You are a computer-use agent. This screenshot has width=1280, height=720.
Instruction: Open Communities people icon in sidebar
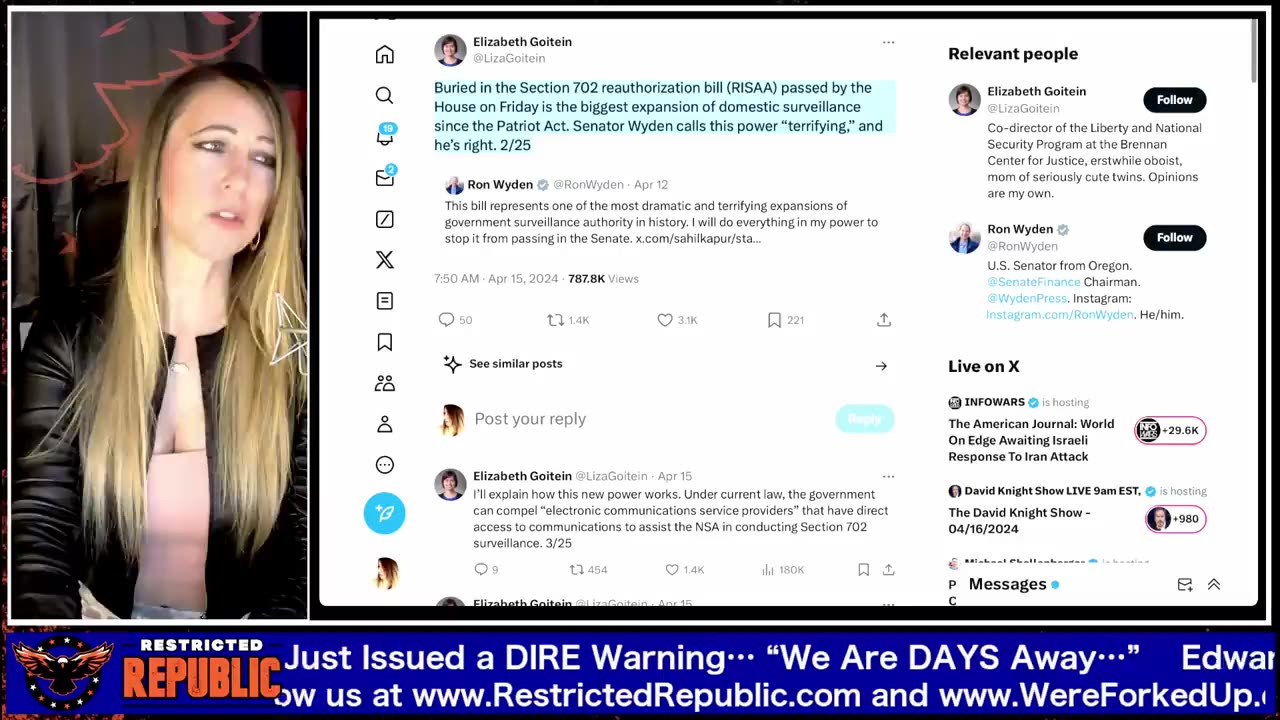384,383
